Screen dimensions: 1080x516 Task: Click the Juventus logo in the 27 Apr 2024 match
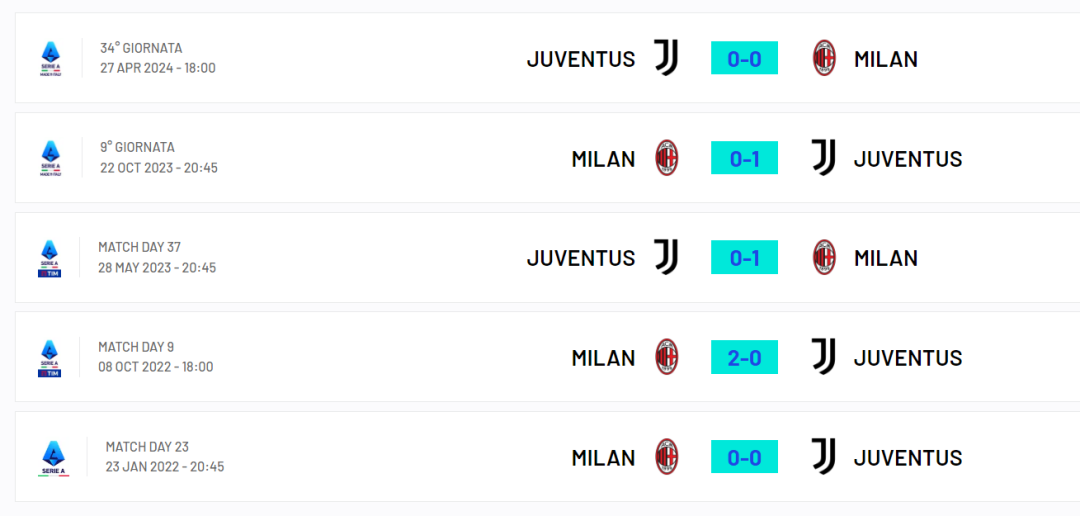[666, 58]
